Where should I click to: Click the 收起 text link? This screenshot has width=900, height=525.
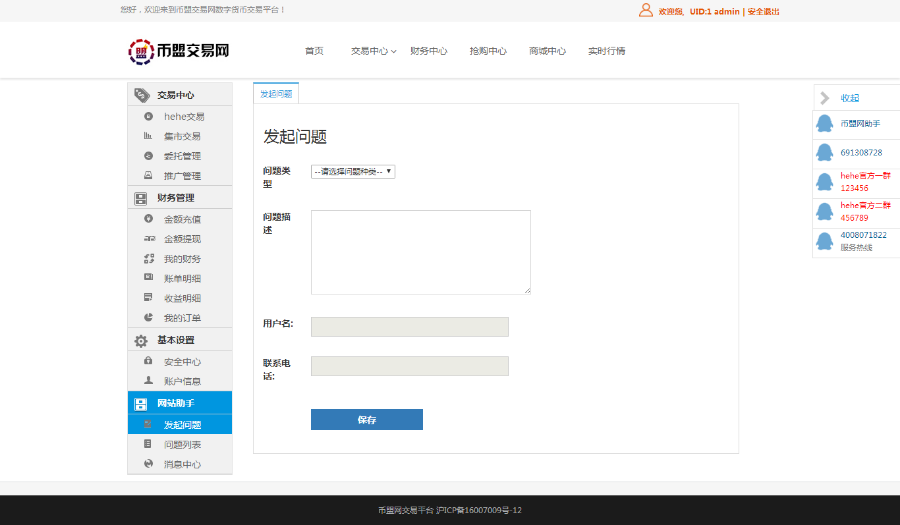[x=849, y=98]
